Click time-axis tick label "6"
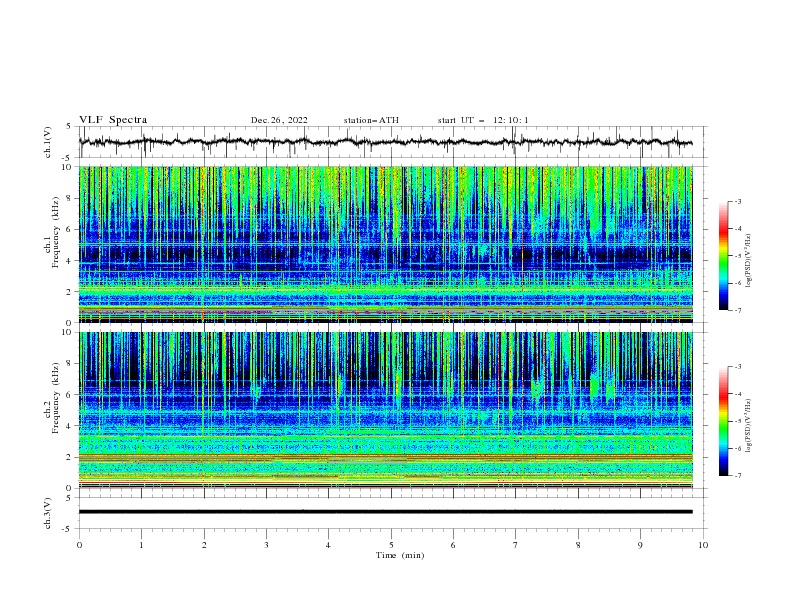Viewport: 792px width, 612px height. (453, 545)
